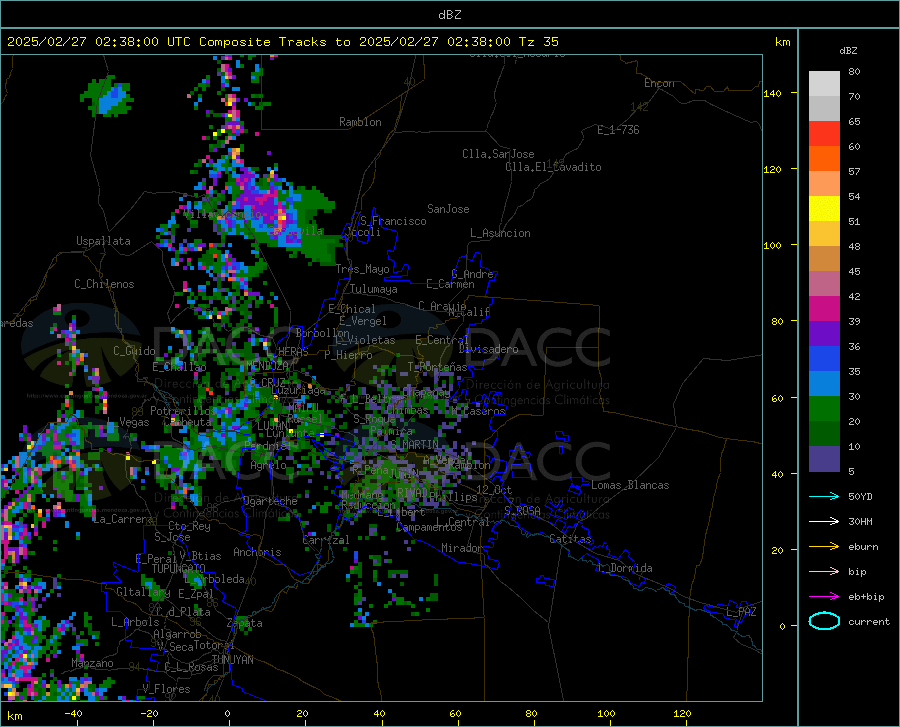Image resolution: width=900 pixels, height=727 pixels.
Task: Pick the light gray 70-80 dBZ swatch
Action: [824, 84]
